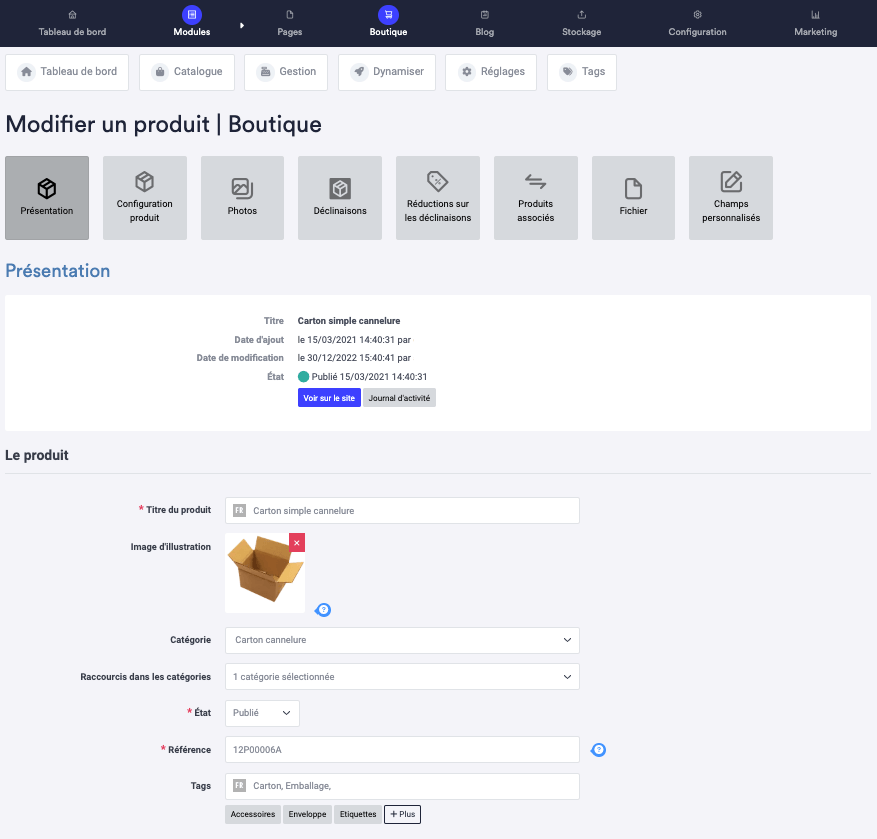Open Raccourcis dans les catégories dropdown
The image size is (877, 839).
click(x=402, y=677)
